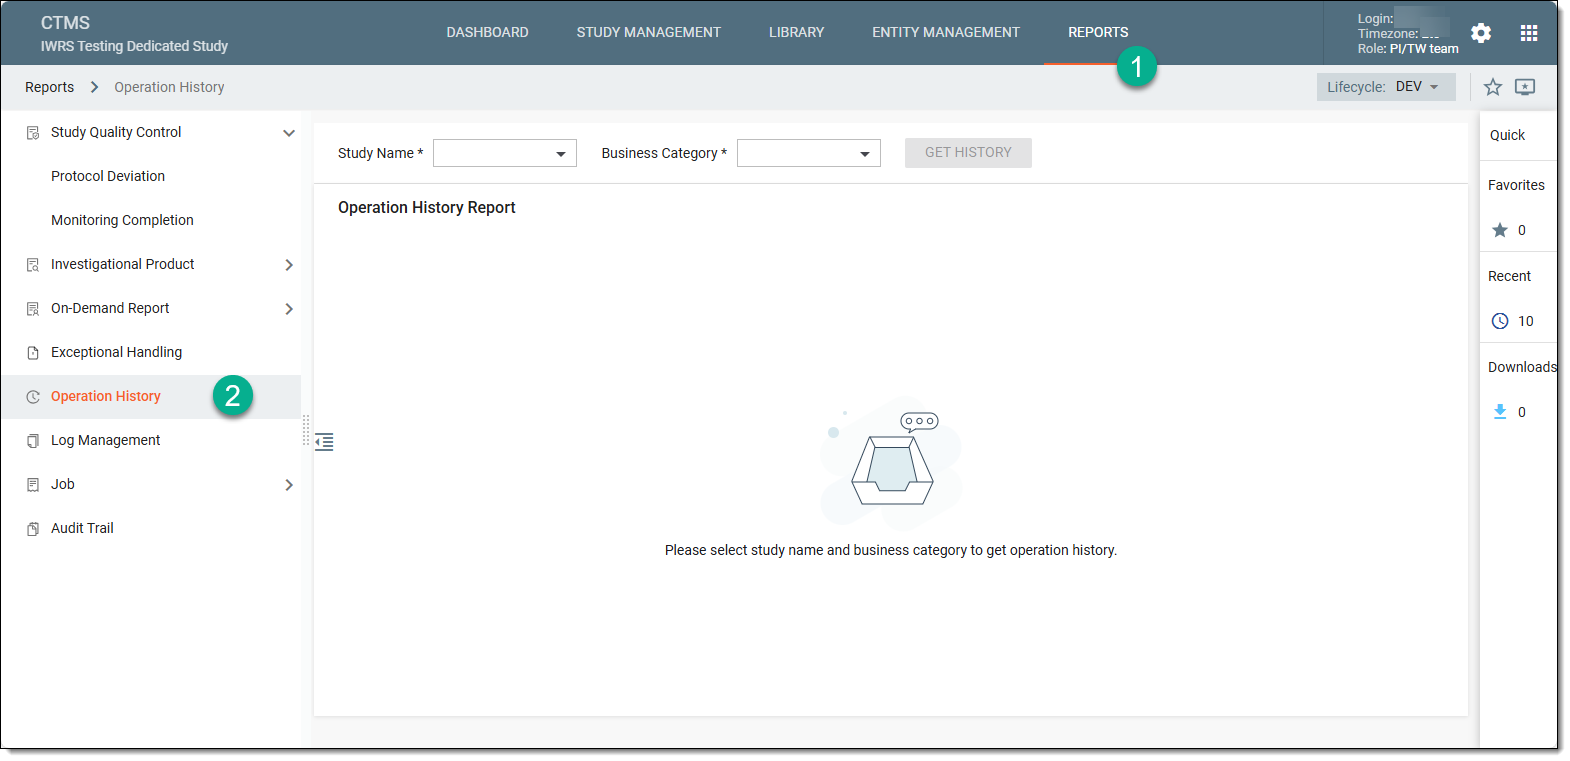This screenshot has height=761, width=1570.
Task: Click the Operation History clock icon
Action: [33, 397]
